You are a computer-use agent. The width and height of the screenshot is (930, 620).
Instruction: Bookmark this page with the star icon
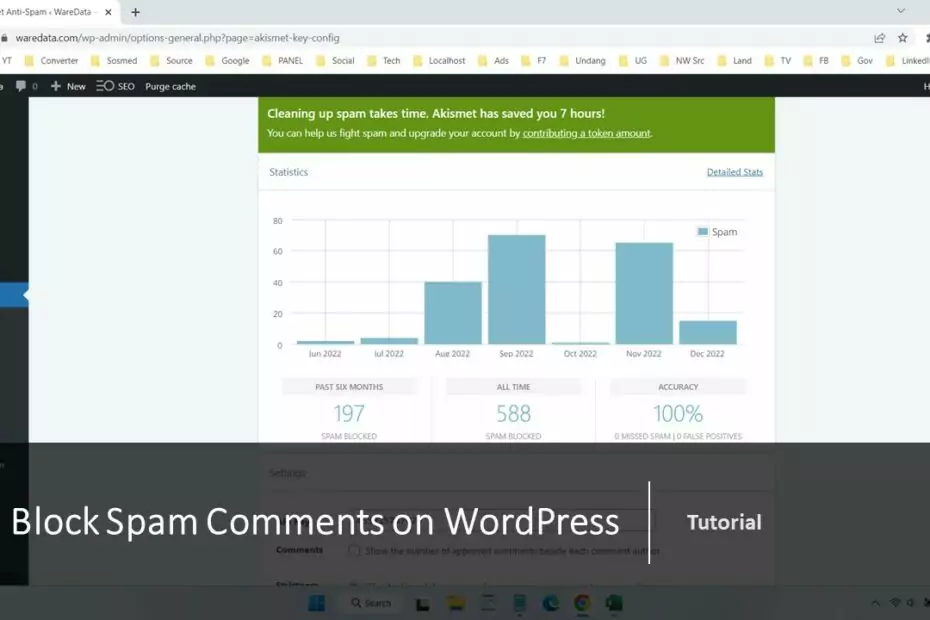pyautogui.click(x=903, y=38)
